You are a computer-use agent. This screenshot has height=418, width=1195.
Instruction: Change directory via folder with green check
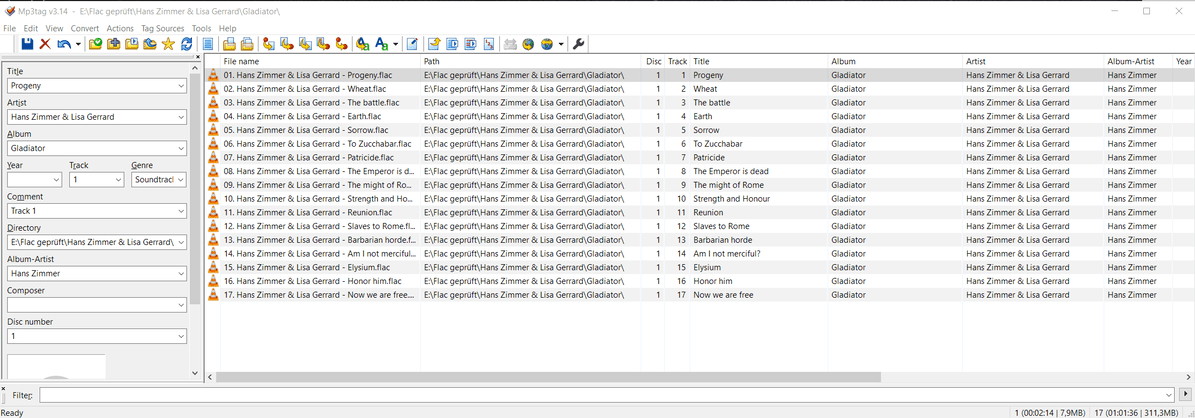(x=95, y=44)
